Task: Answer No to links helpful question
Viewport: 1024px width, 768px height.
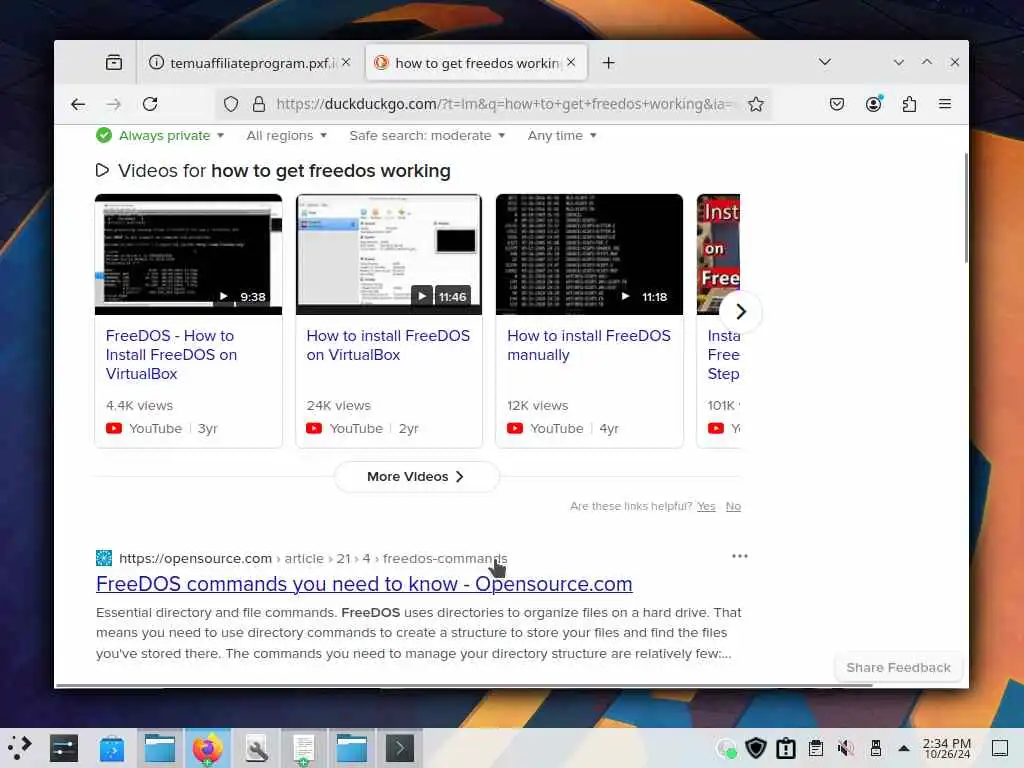Action: [733, 506]
